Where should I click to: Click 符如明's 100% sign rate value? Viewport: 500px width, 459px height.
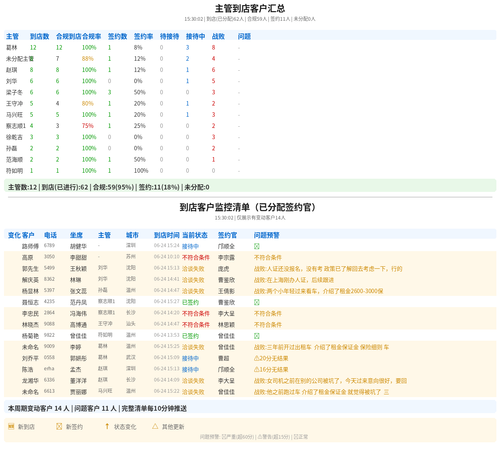point(141,171)
